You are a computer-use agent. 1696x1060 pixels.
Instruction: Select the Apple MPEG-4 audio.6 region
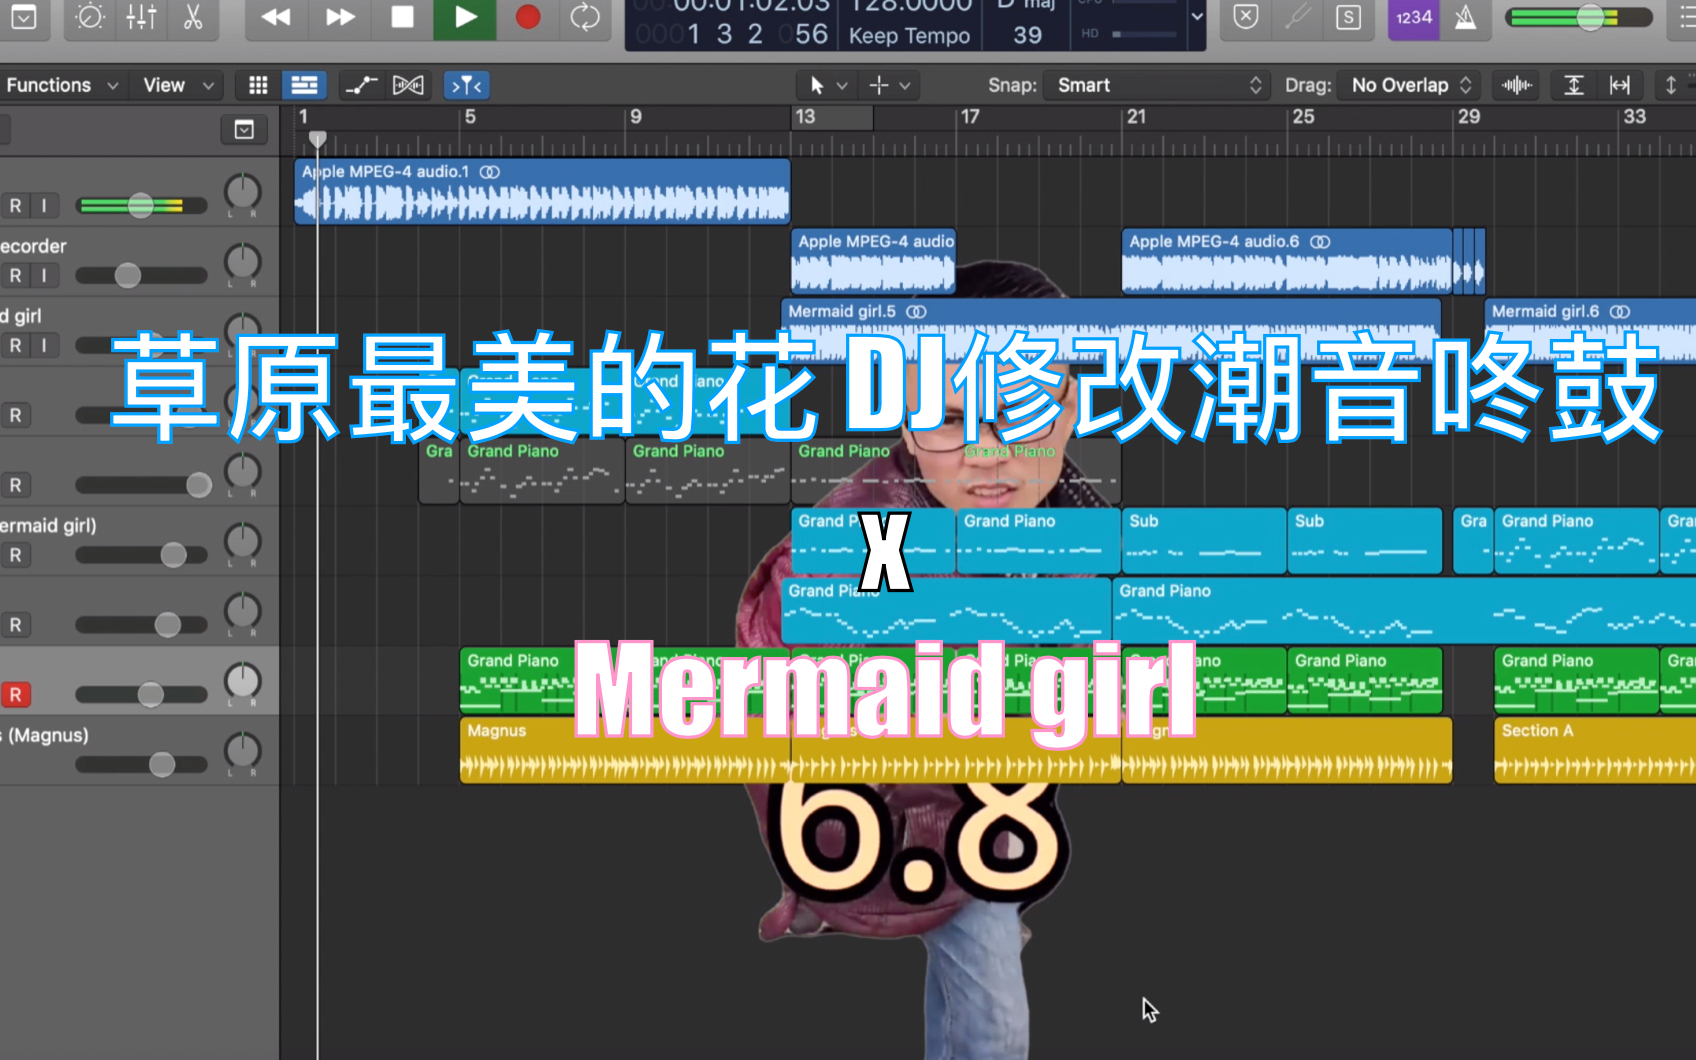1286,260
